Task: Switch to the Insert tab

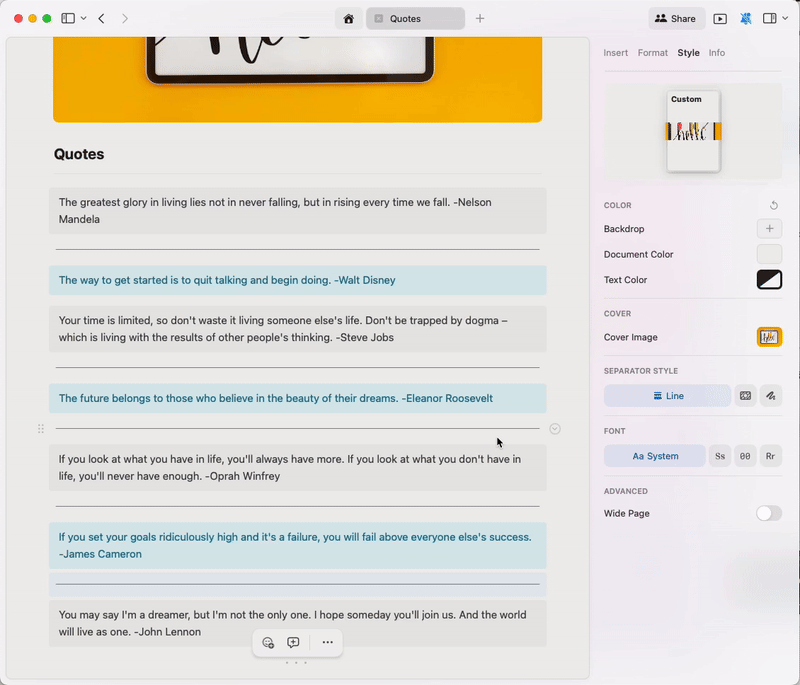Action: coord(615,53)
